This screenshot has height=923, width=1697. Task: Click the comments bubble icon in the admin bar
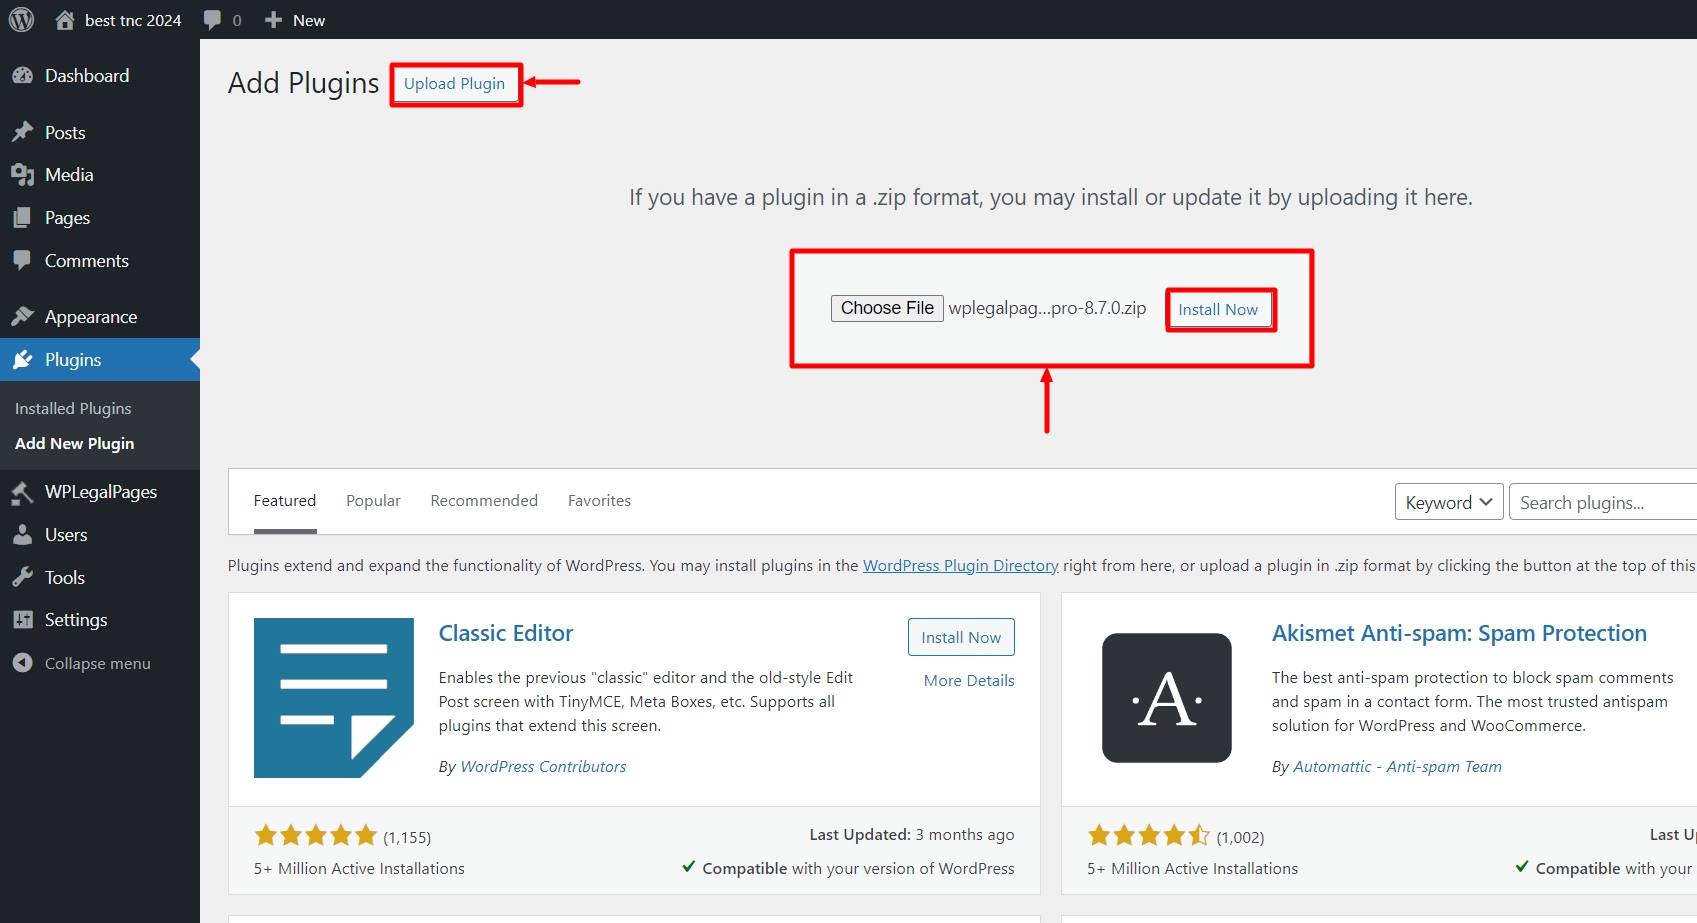(213, 19)
